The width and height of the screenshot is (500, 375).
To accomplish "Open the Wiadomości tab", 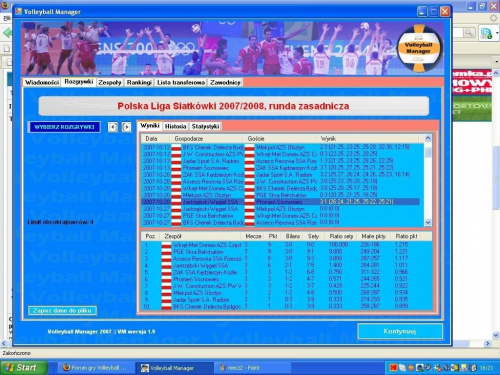I will click(x=42, y=82).
